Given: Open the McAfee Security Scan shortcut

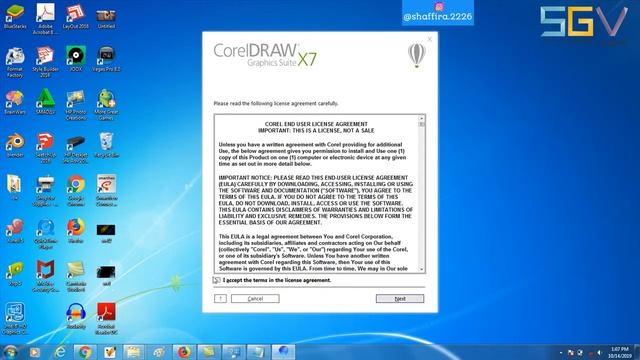Looking at the screenshot, I should [x=45, y=276].
